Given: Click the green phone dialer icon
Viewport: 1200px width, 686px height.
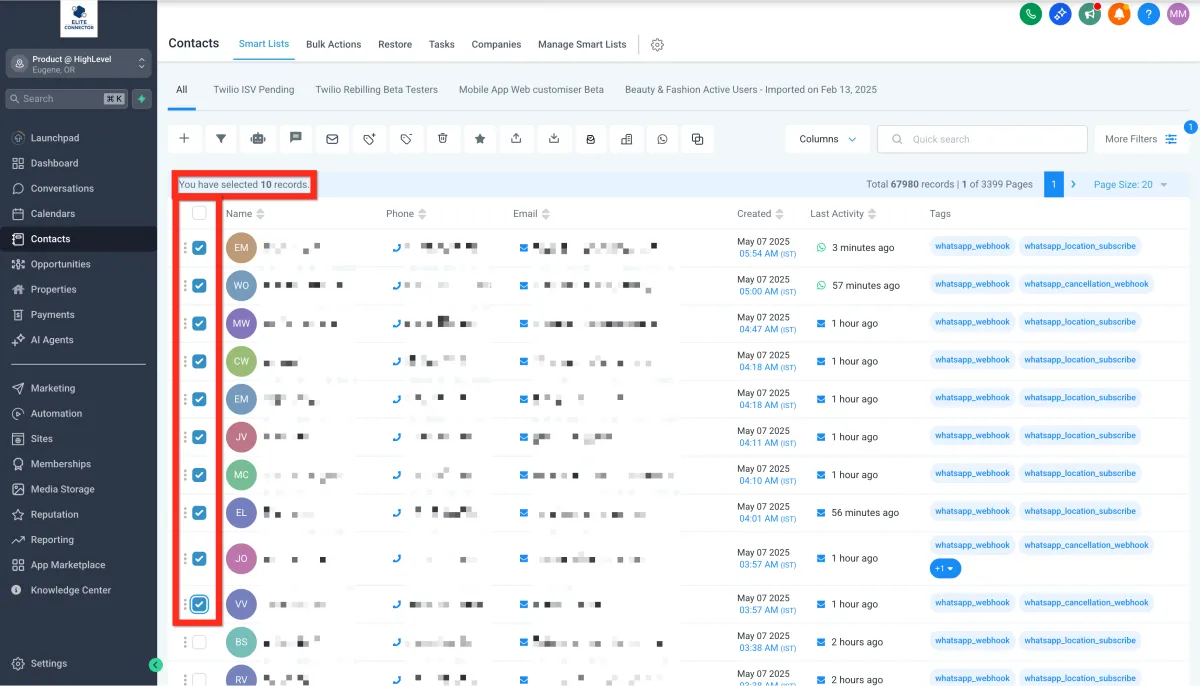Looking at the screenshot, I should click(x=1030, y=14).
